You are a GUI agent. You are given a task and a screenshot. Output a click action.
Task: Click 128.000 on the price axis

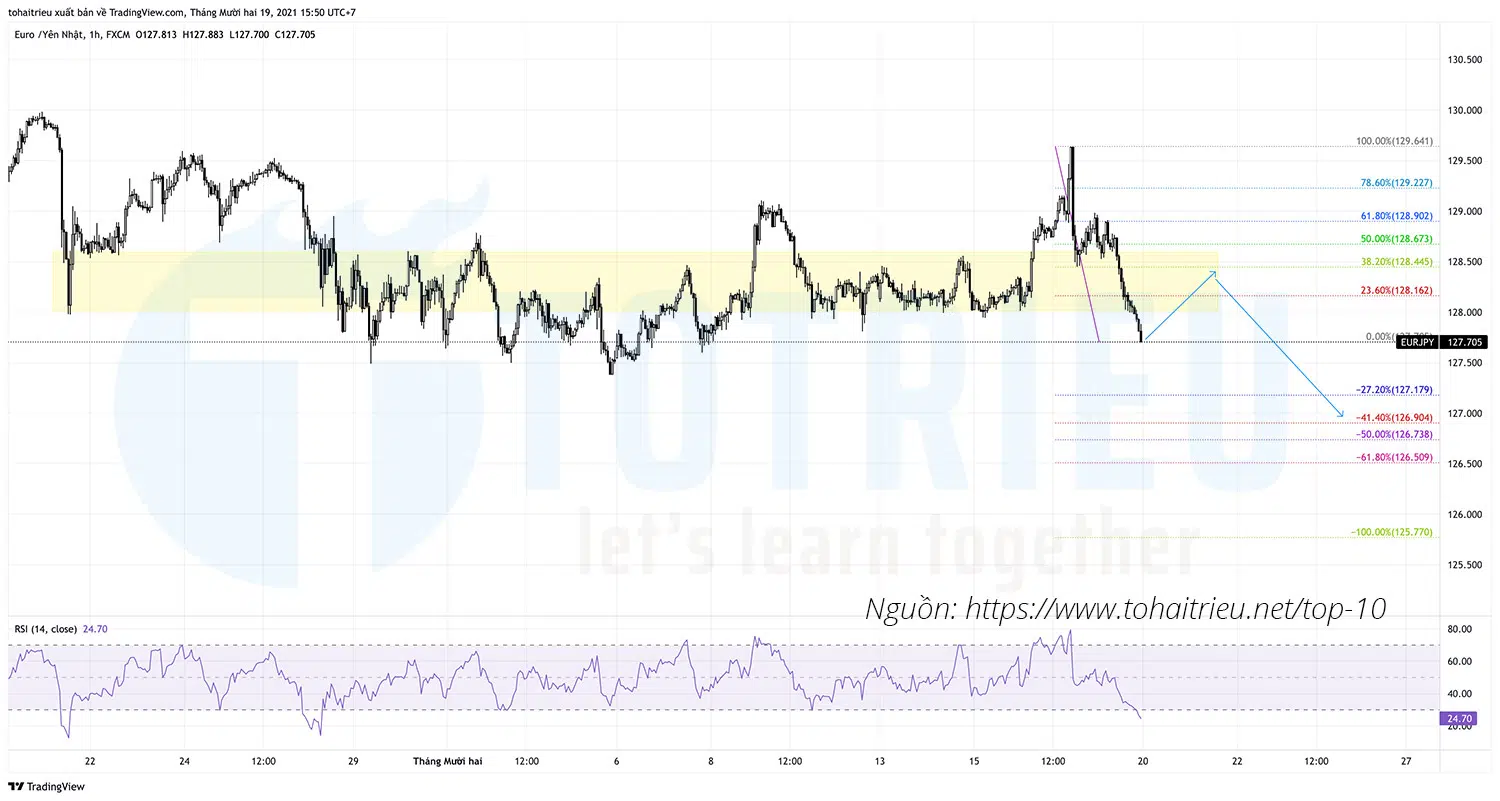pyautogui.click(x=1464, y=312)
